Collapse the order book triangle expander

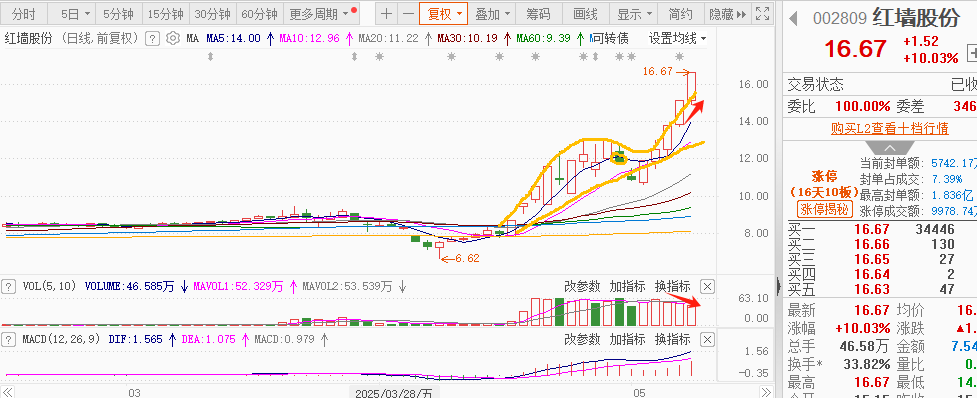point(889,148)
